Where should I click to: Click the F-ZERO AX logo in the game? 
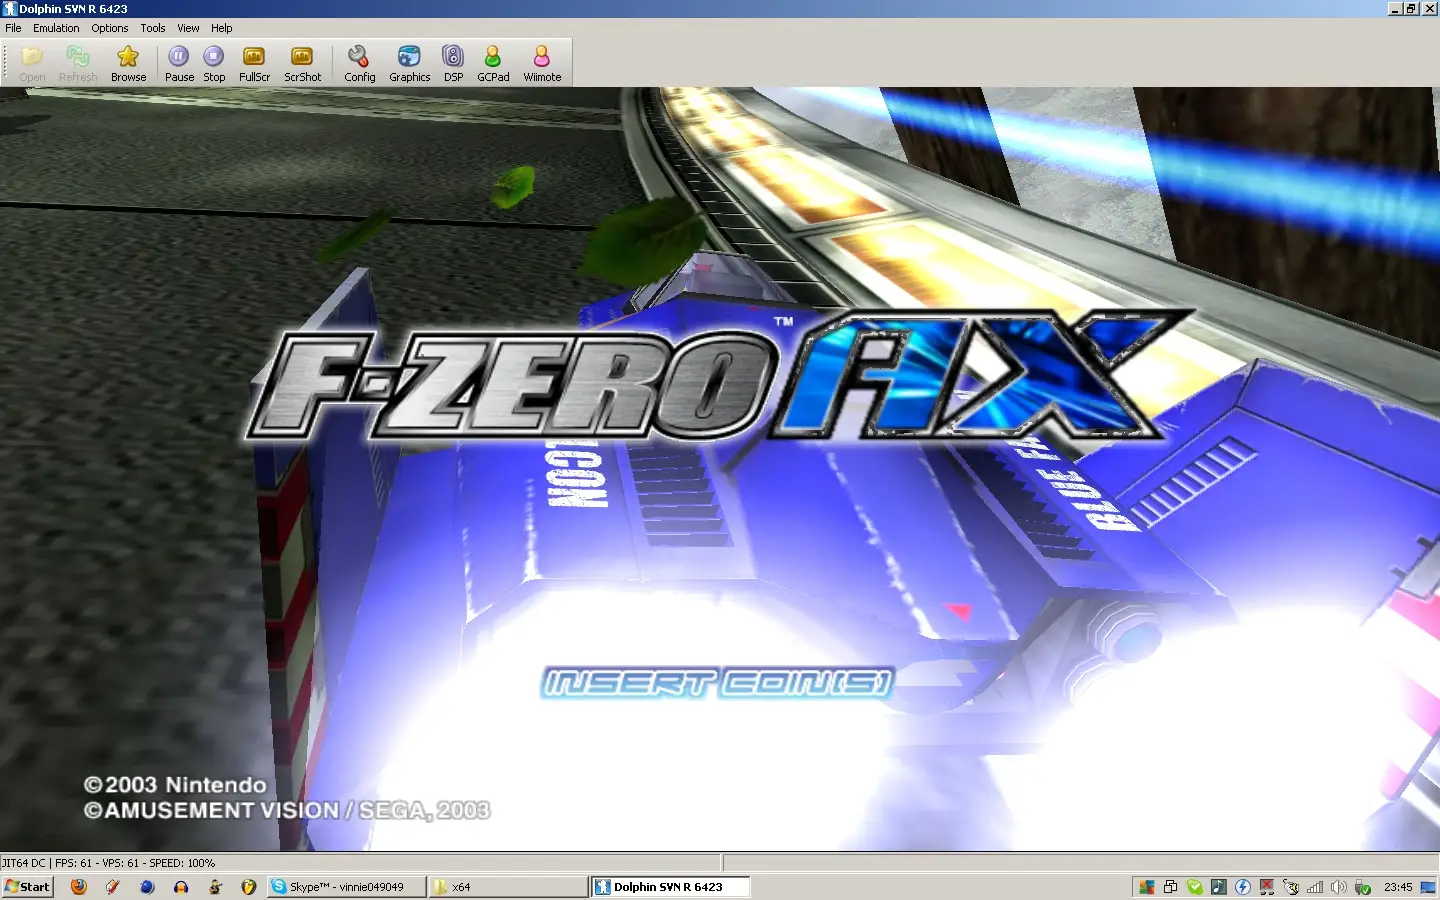716,375
